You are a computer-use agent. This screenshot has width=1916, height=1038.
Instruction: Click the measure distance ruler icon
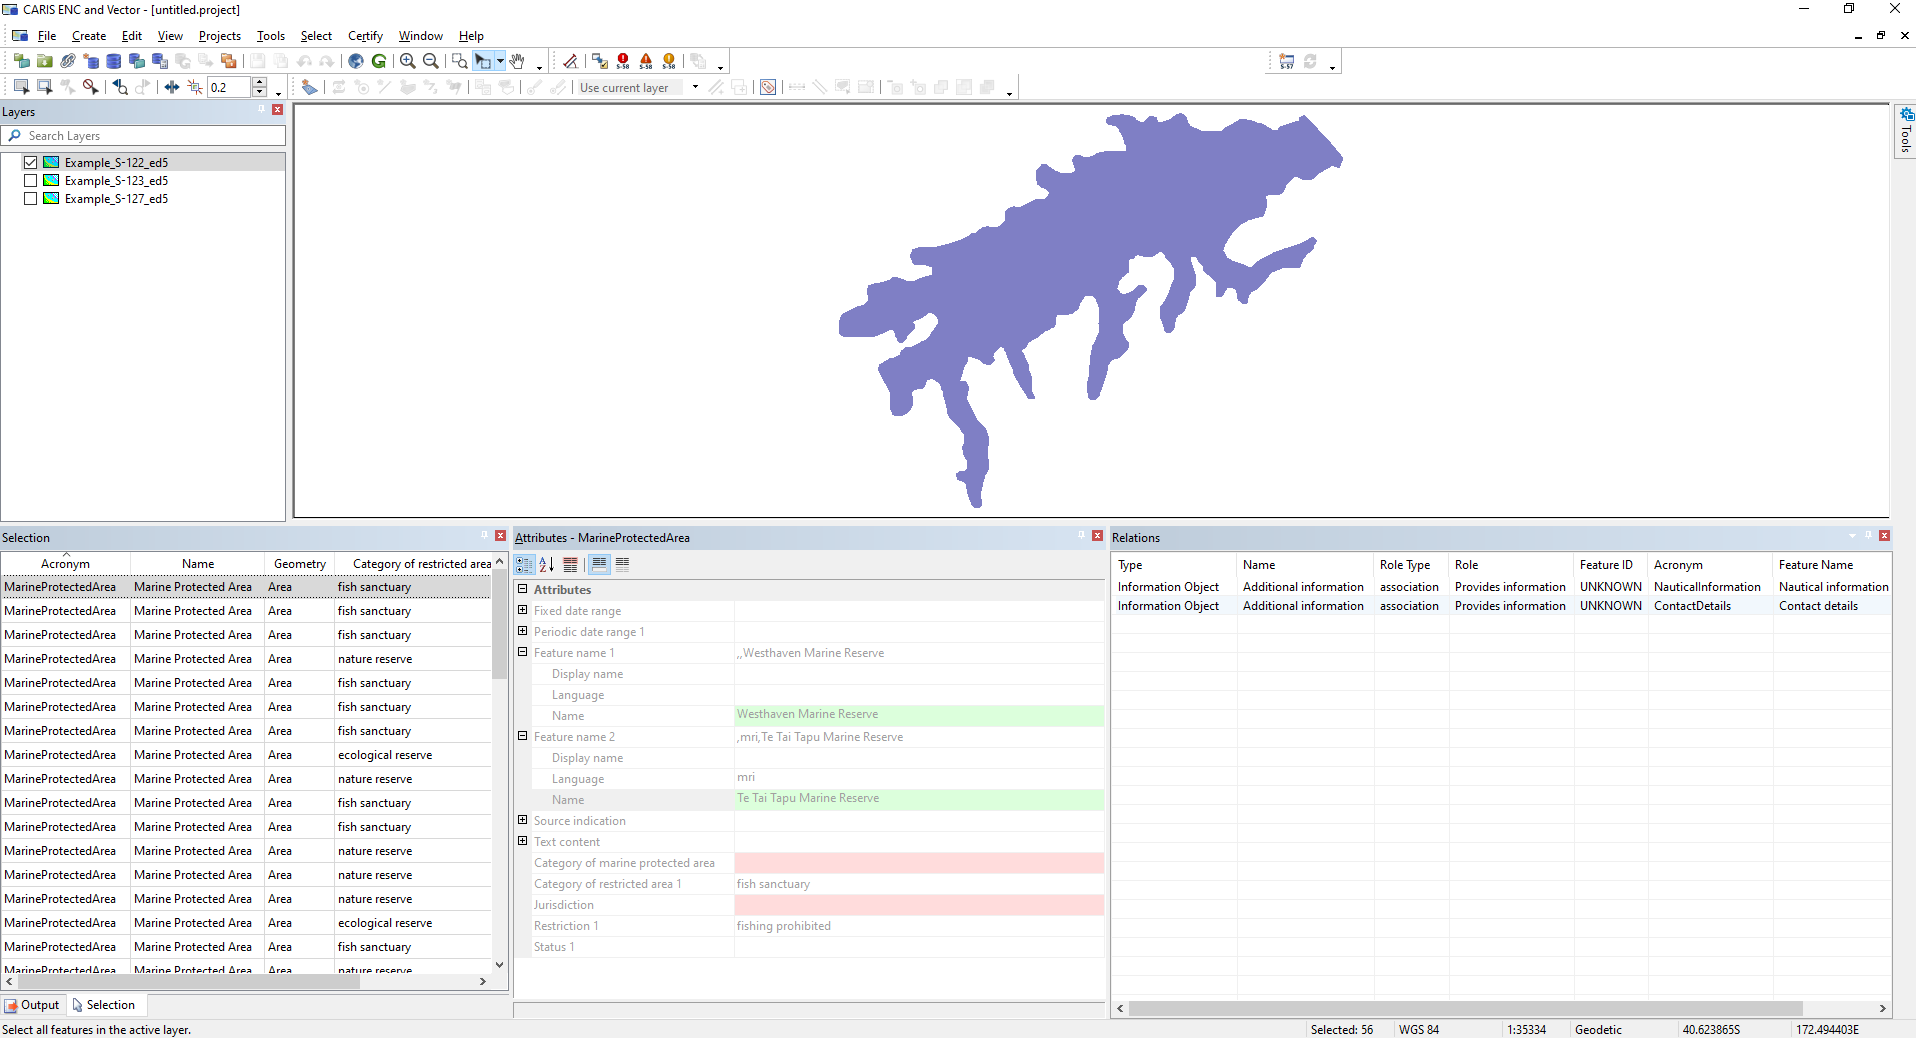pyautogui.click(x=570, y=61)
